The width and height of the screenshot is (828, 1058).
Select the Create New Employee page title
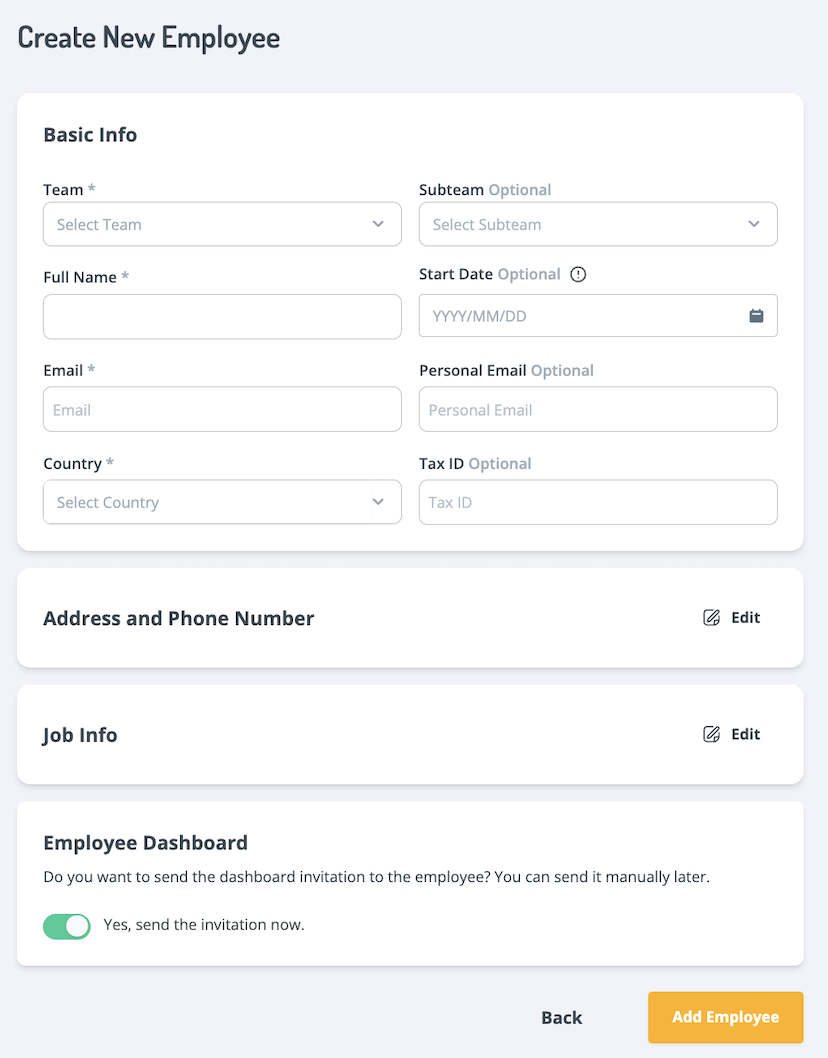(148, 37)
